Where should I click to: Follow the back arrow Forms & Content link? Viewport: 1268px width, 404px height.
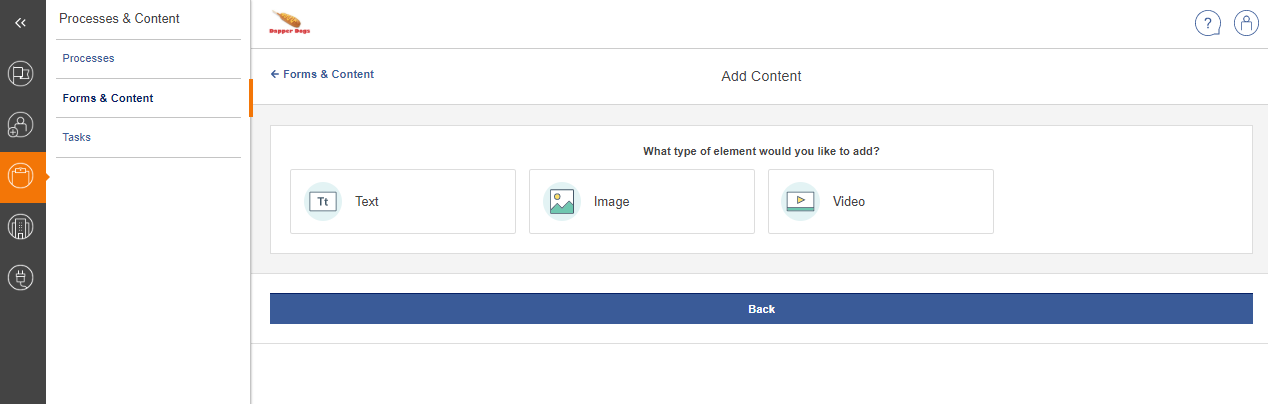pyautogui.click(x=322, y=74)
